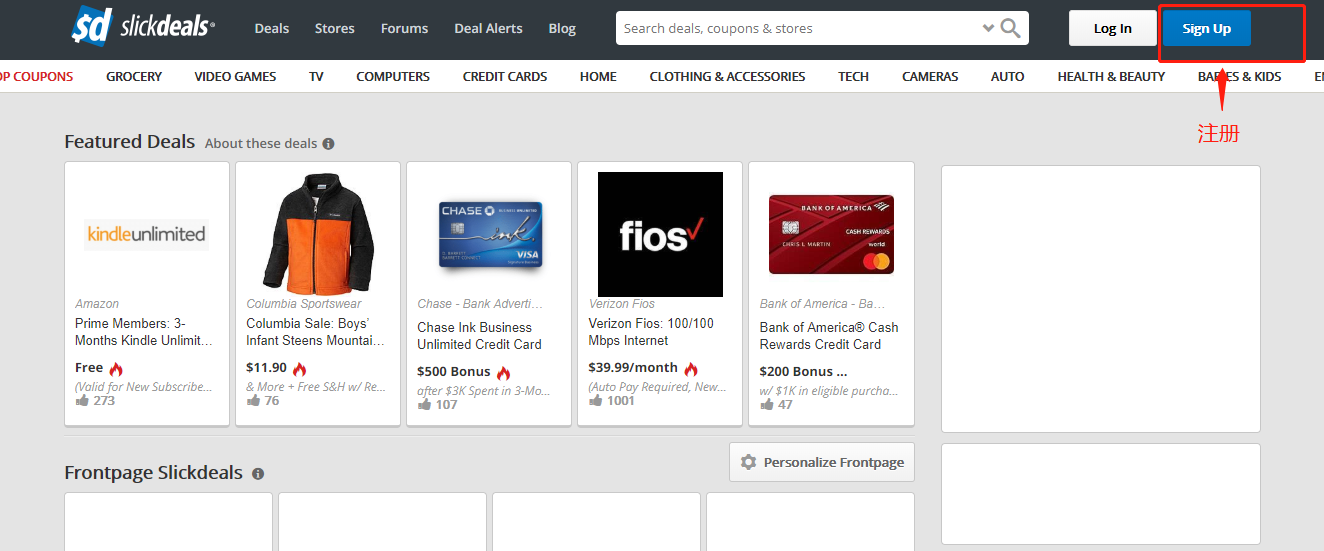Open the Kindle Unlimited deal image
The height and width of the screenshot is (551, 1324).
pos(147,234)
